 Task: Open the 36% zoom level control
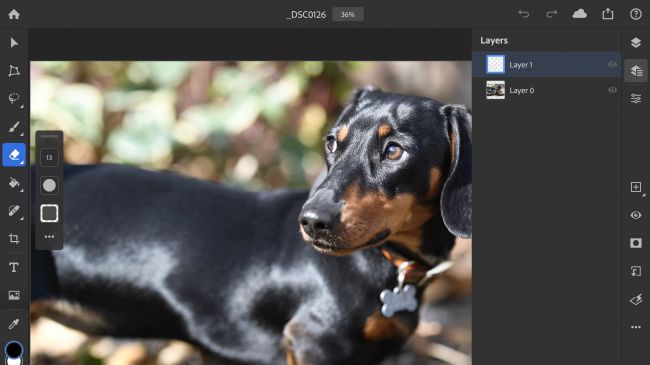pos(348,15)
